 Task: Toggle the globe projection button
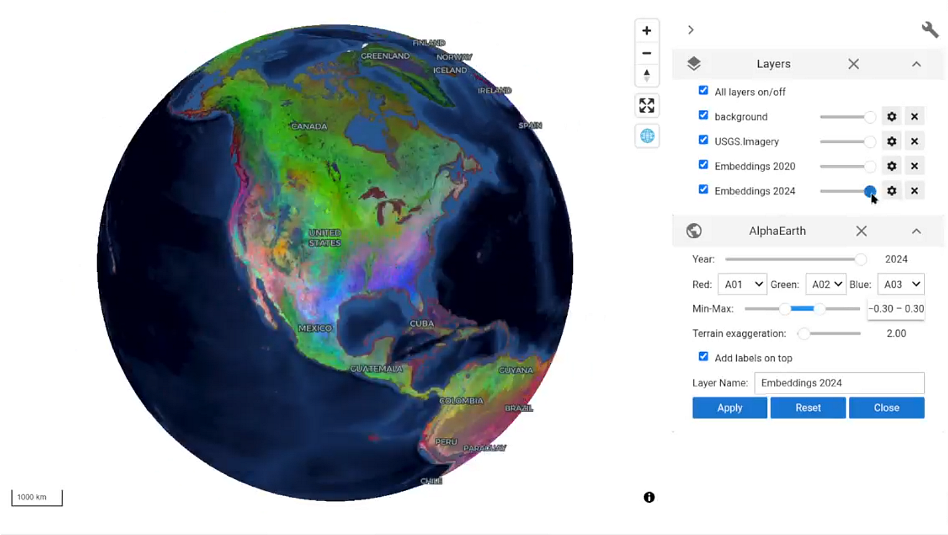pyautogui.click(x=647, y=136)
